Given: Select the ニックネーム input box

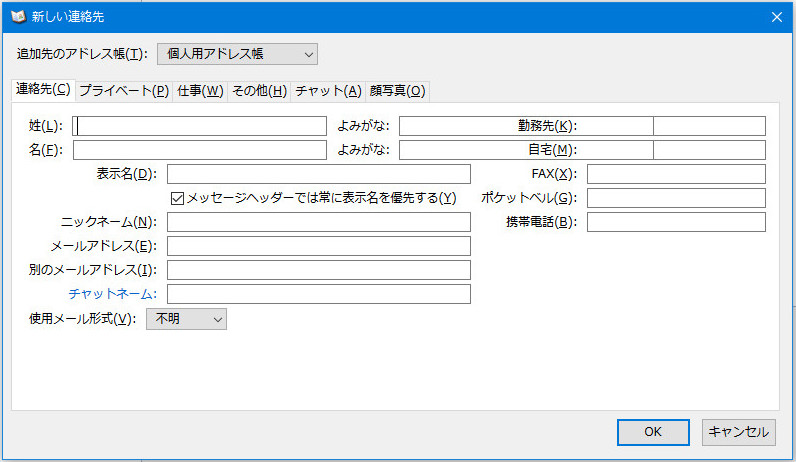Looking at the screenshot, I should tap(318, 222).
